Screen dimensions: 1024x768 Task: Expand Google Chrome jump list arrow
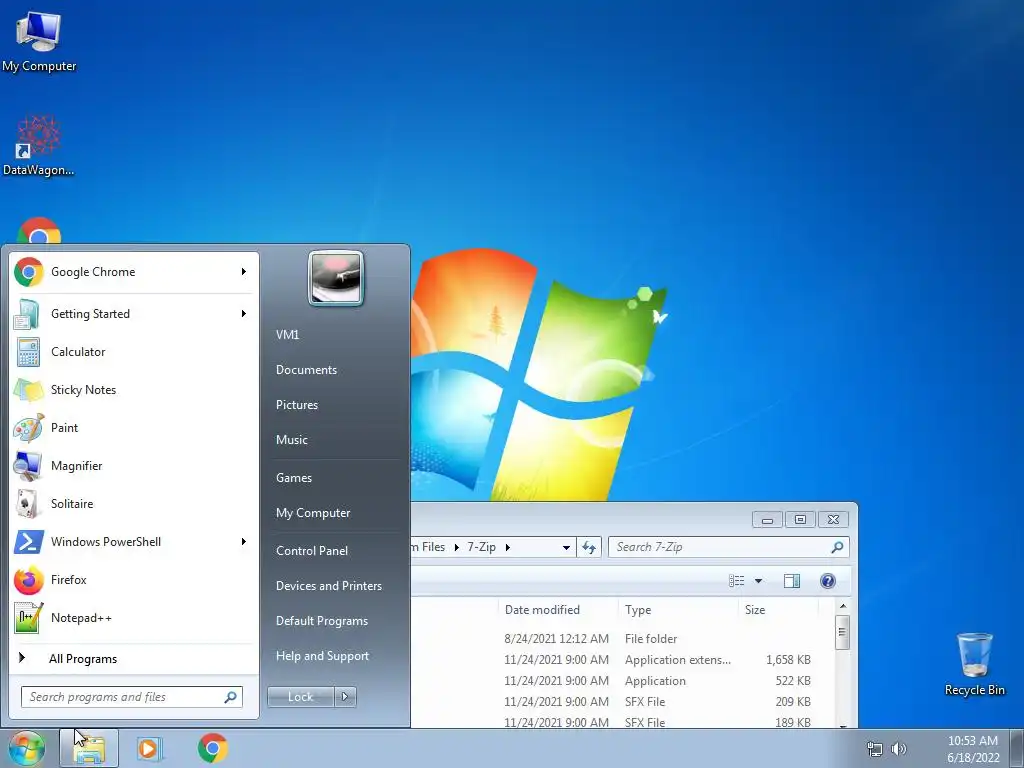pyautogui.click(x=244, y=272)
